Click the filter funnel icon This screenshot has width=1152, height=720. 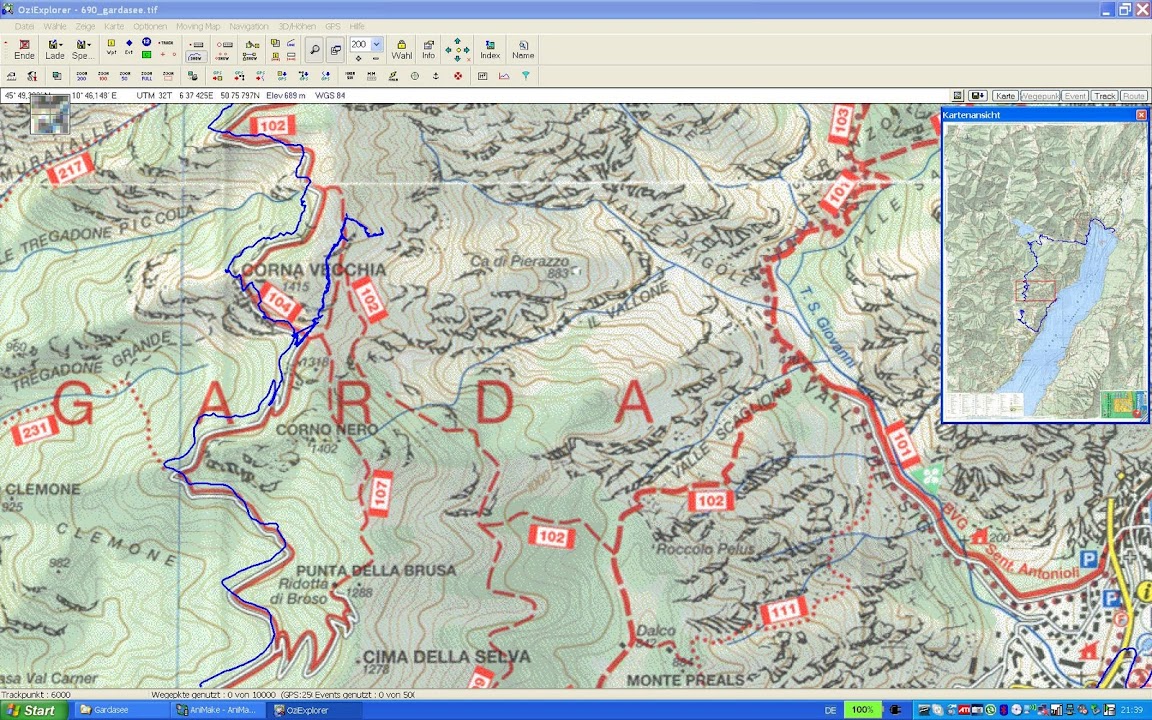click(x=526, y=76)
